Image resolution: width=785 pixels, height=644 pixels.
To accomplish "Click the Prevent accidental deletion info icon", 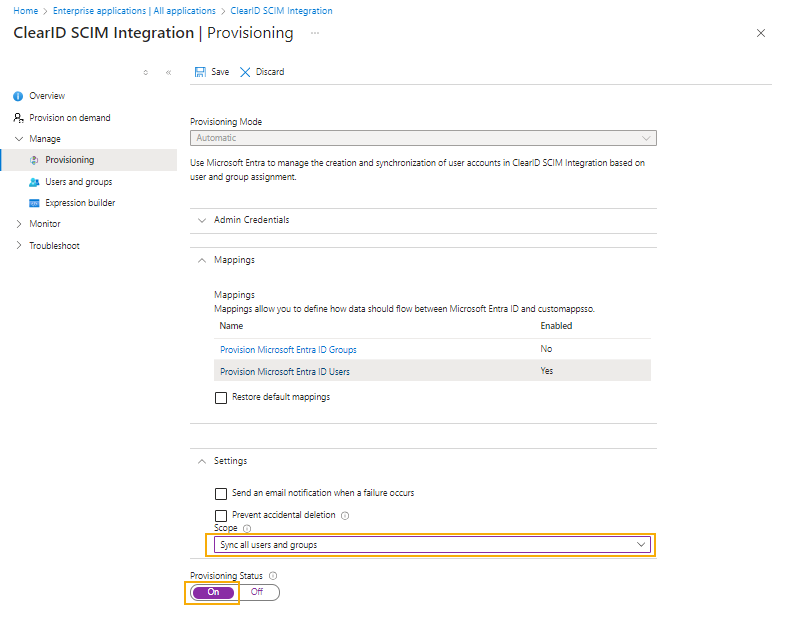I will coord(345,516).
